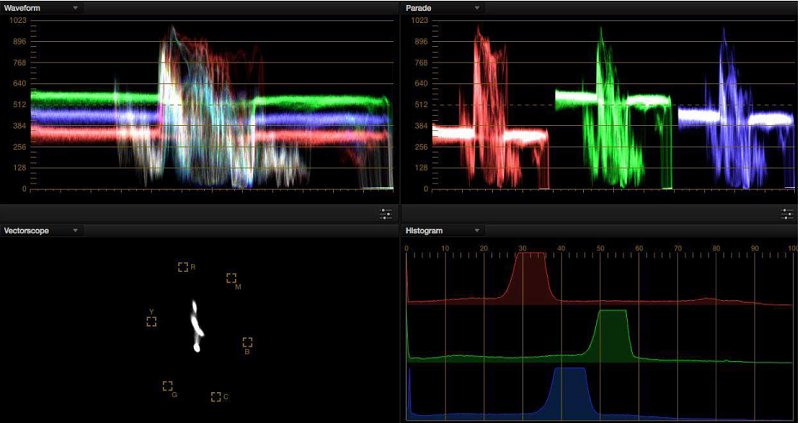The image size is (800, 423).
Task: Open the Parade scope settings icon
Action: coord(787,214)
